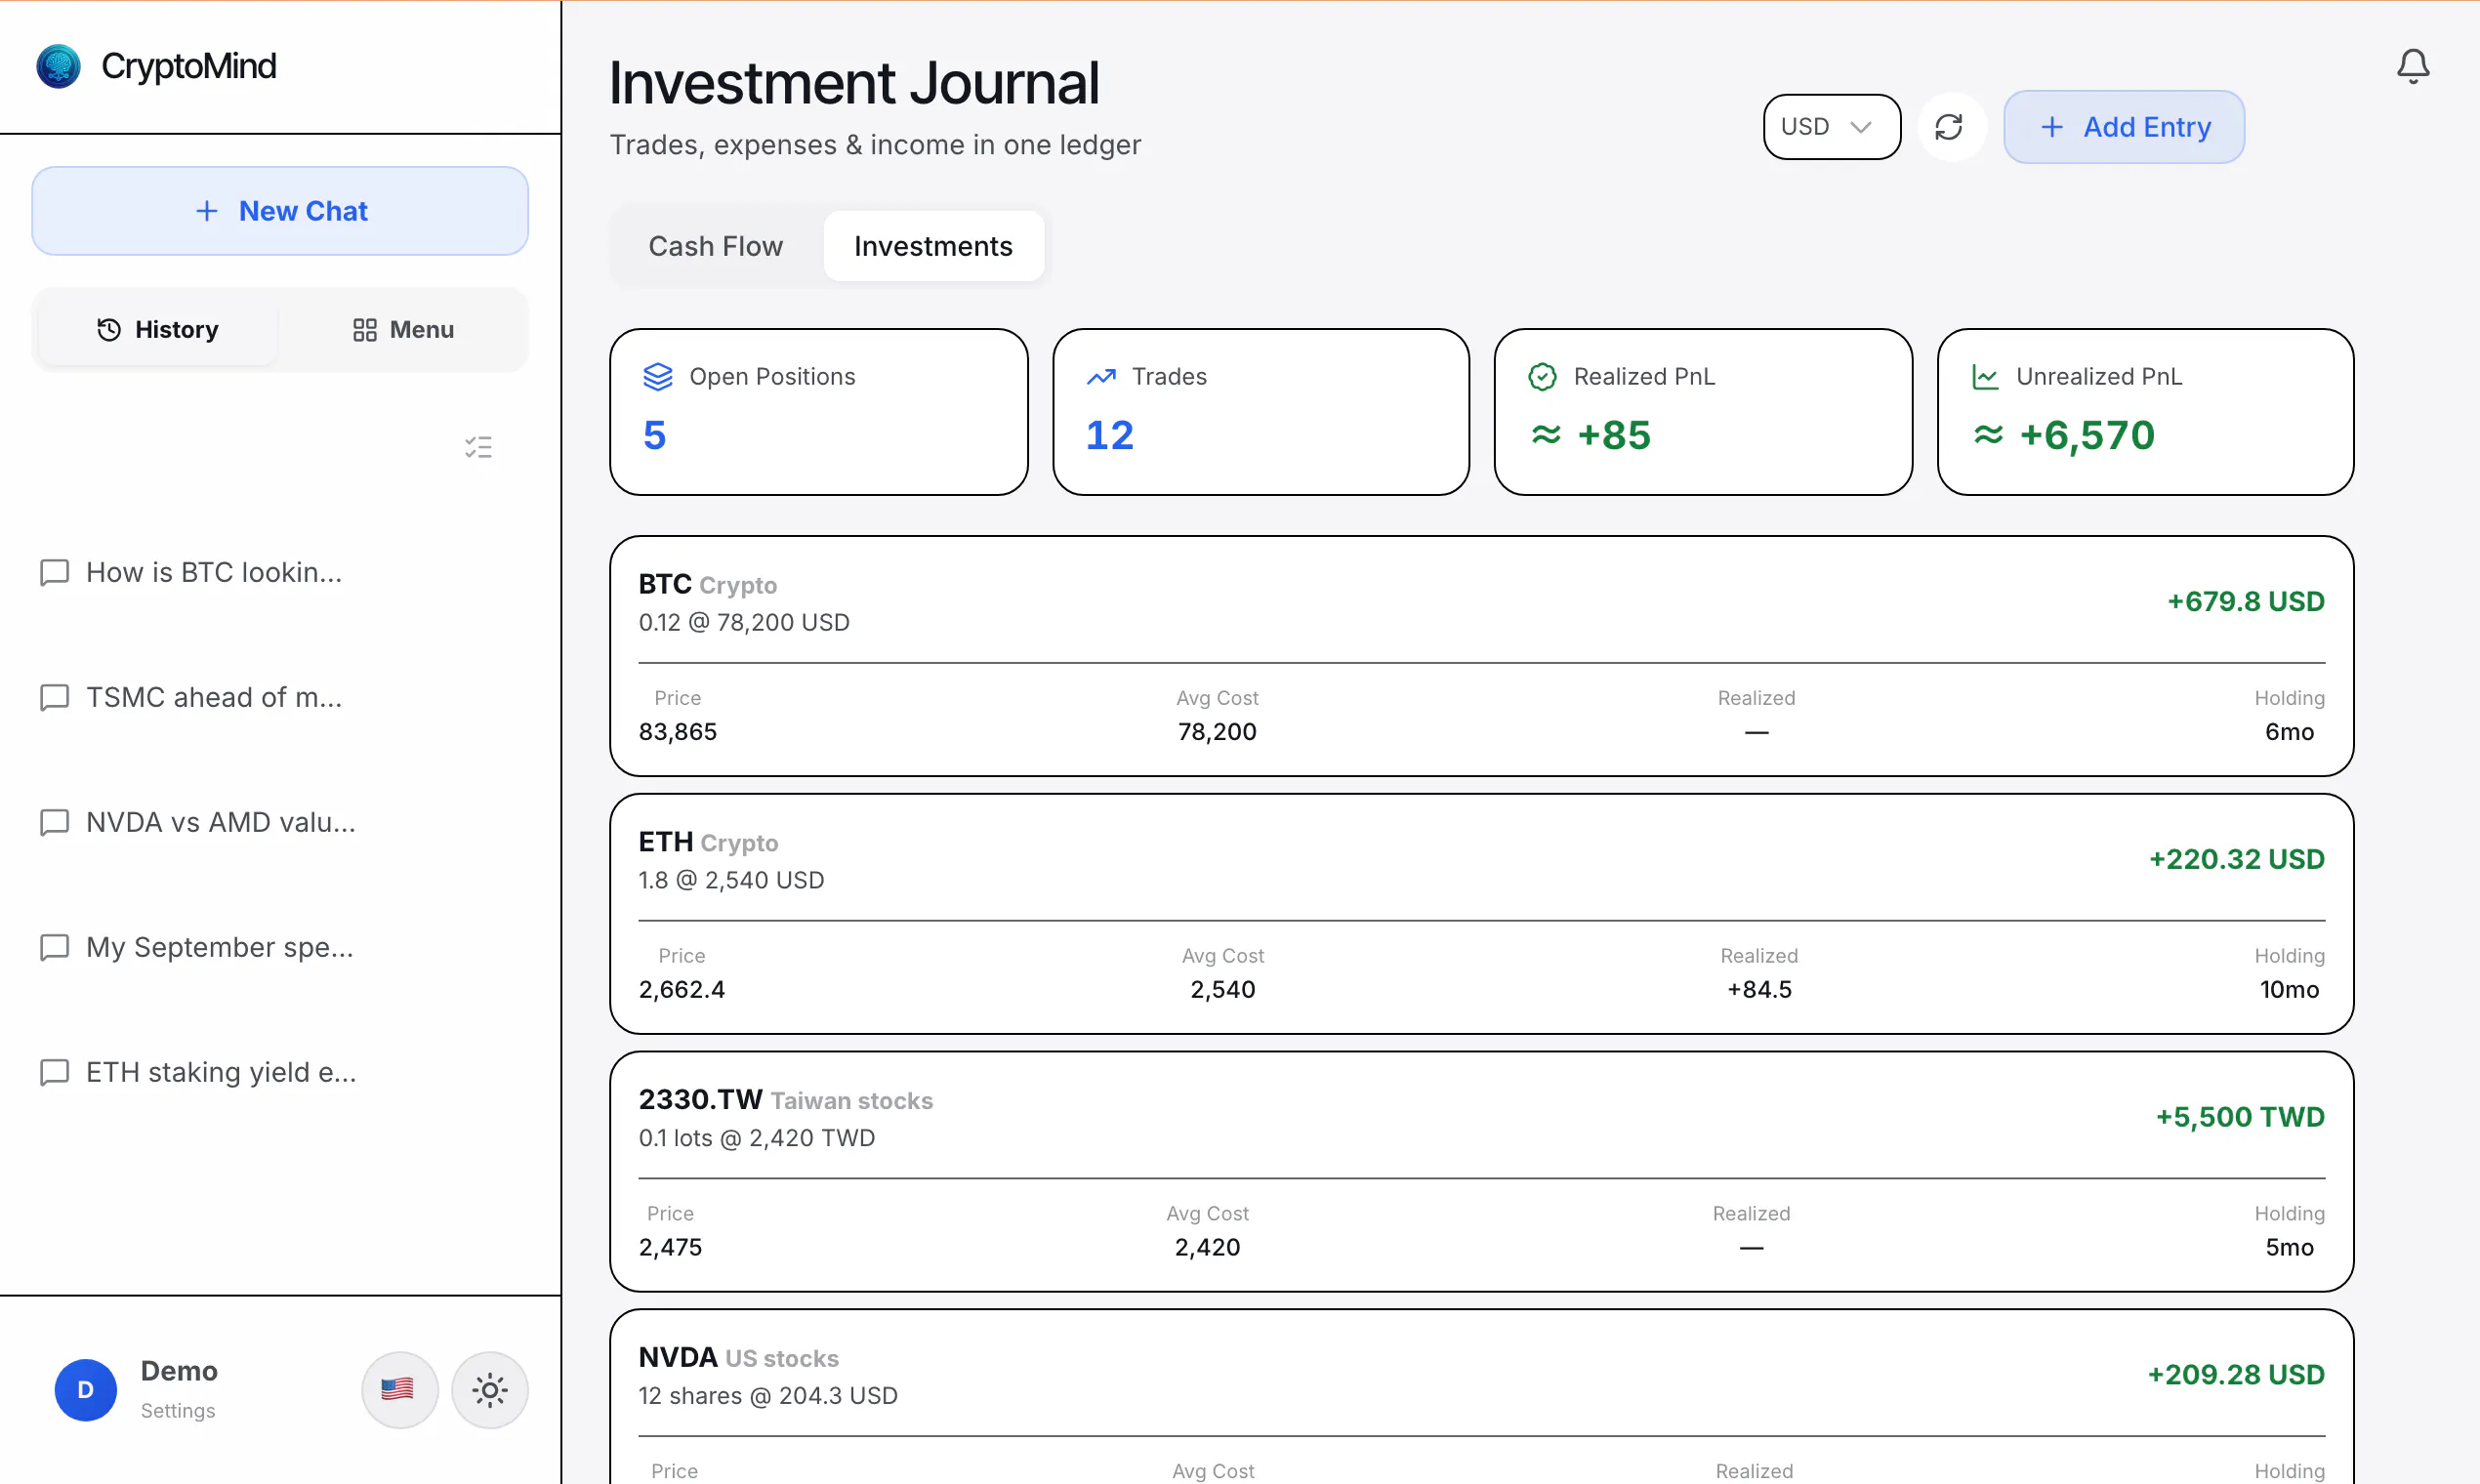Click the Realized PnL check badge icon
2480x1484 pixels.
click(x=1542, y=377)
